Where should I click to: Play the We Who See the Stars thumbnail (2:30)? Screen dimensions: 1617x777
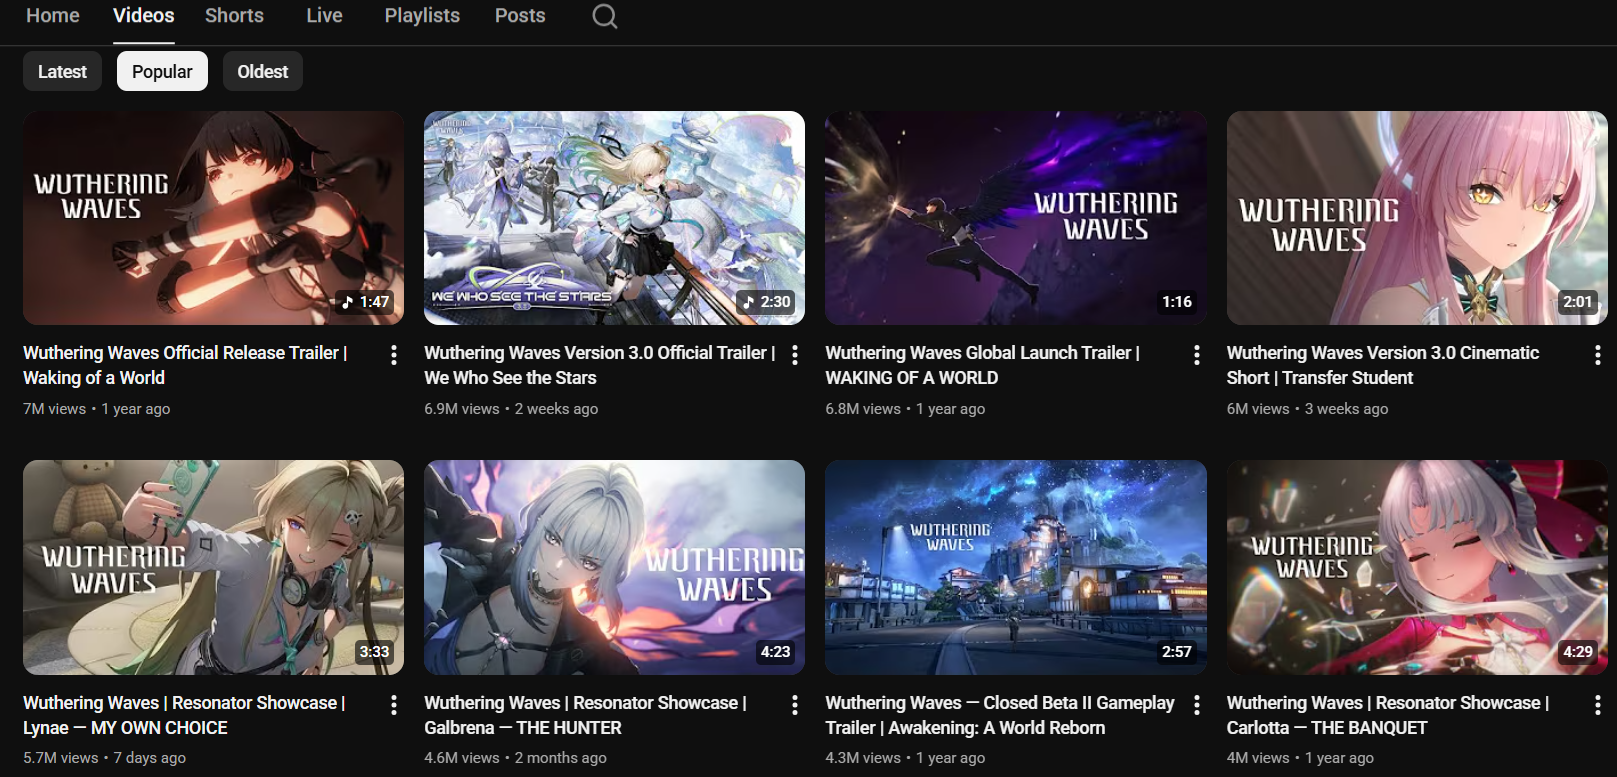tap(614, 218)
